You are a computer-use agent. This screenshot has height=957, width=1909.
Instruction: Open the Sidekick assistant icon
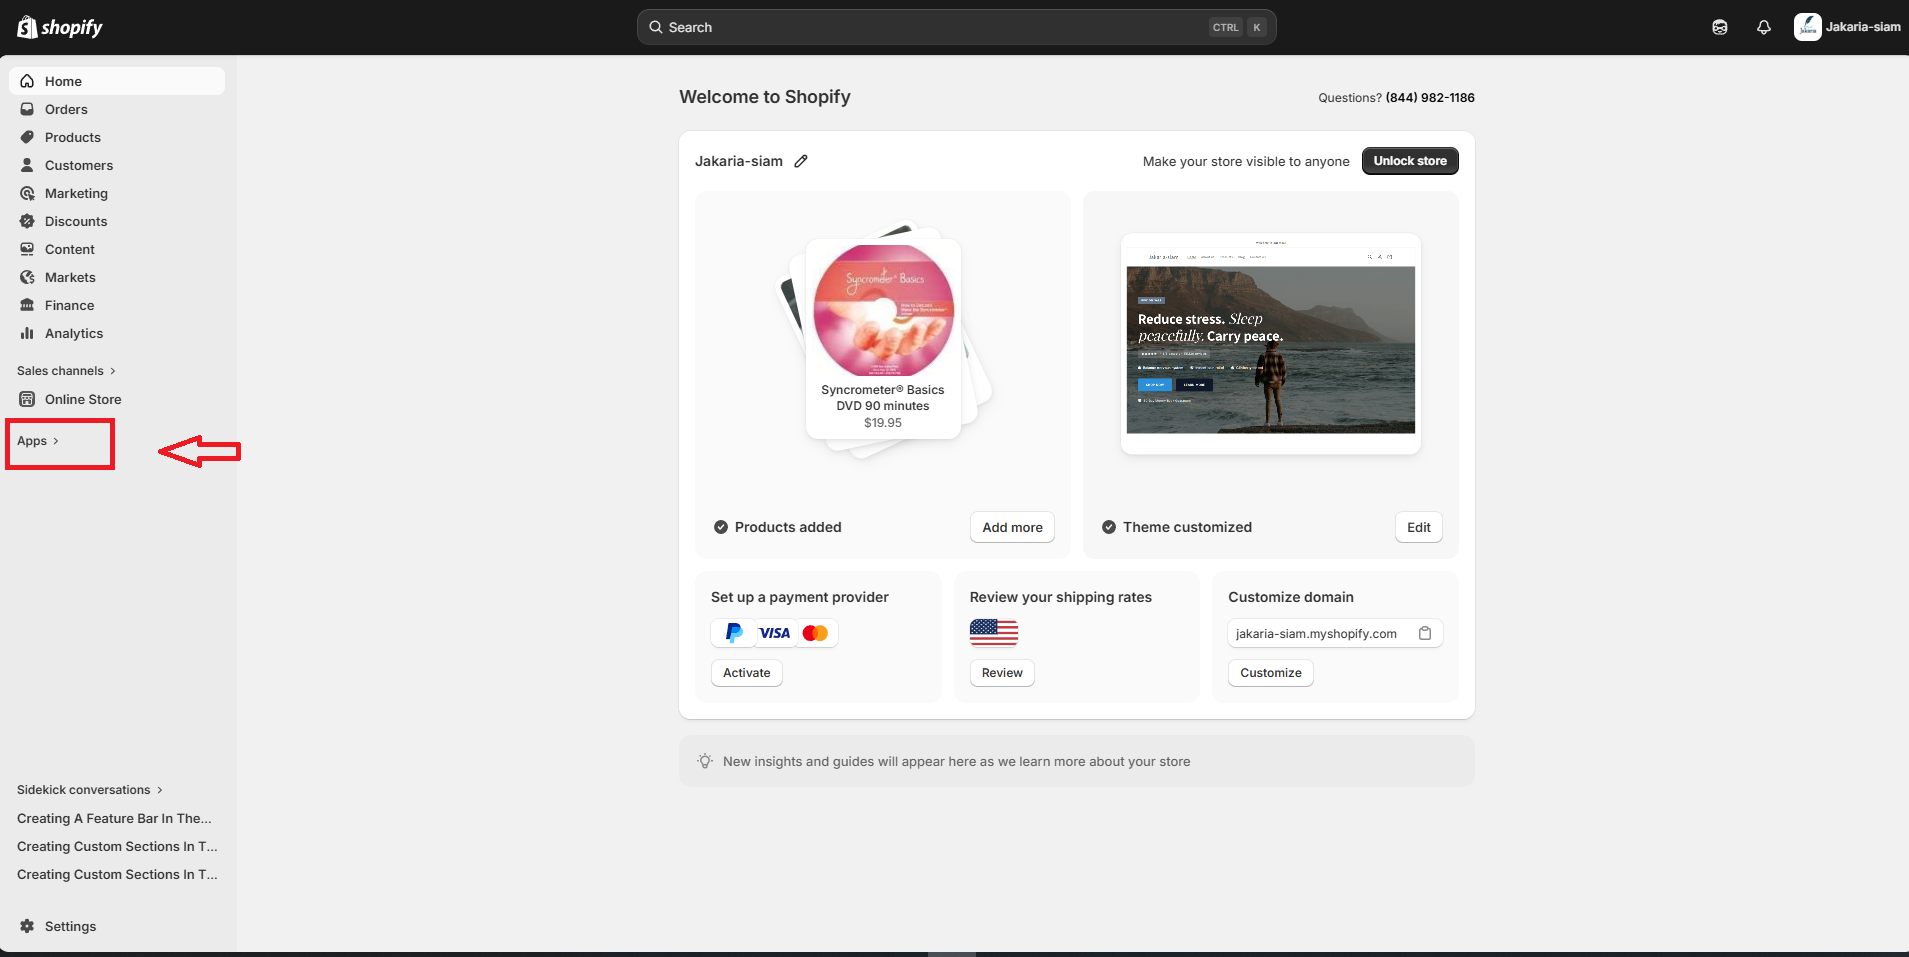click(1719, 27)
